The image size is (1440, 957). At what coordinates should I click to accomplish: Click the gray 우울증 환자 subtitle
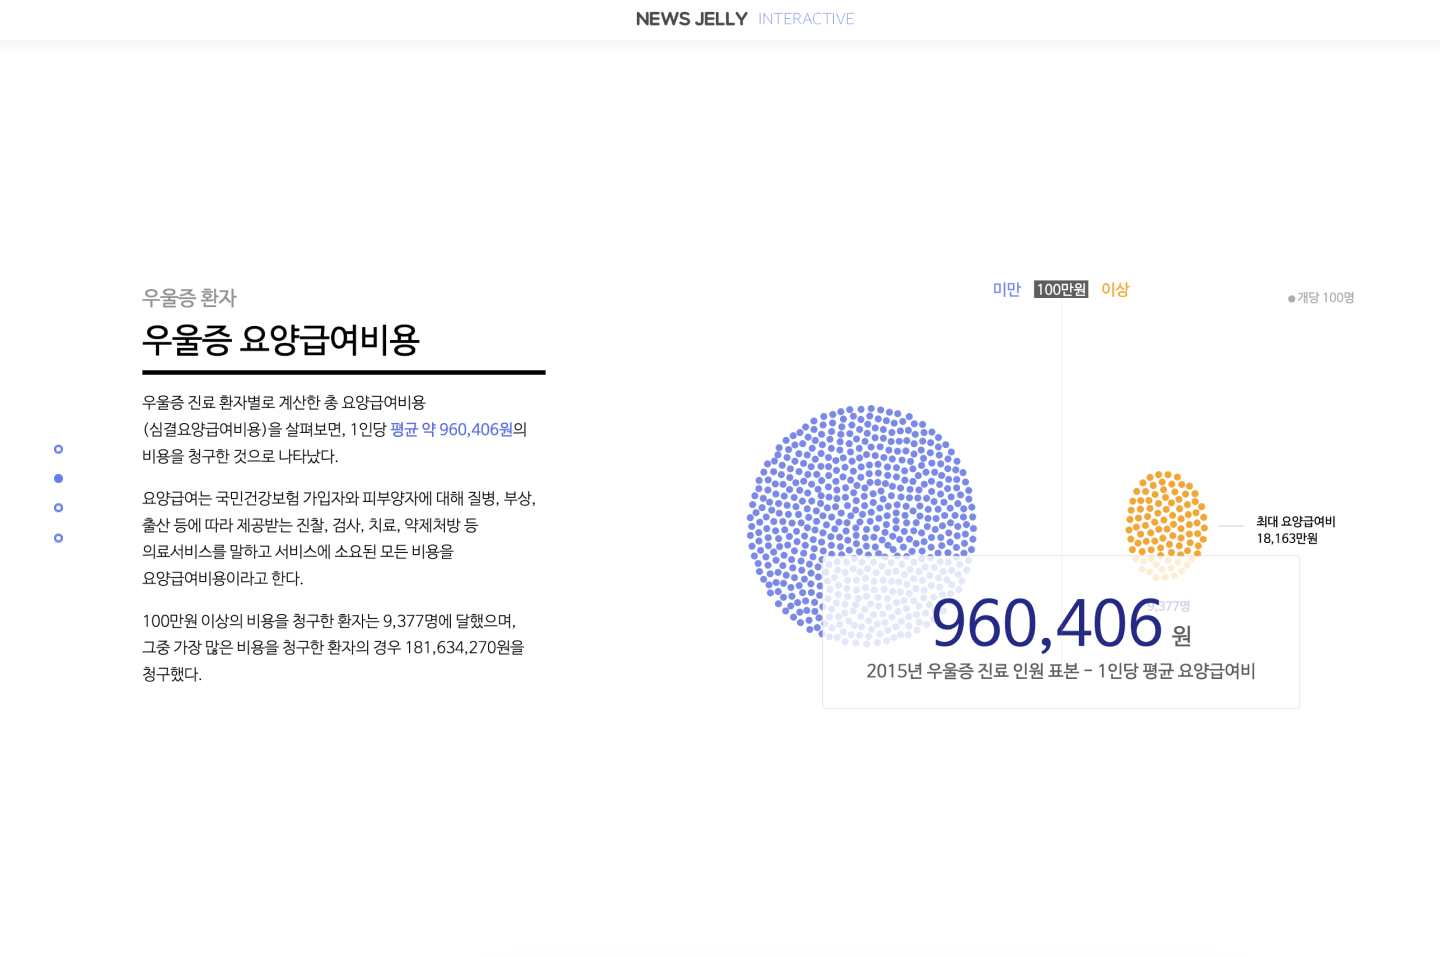click(189, 298)
